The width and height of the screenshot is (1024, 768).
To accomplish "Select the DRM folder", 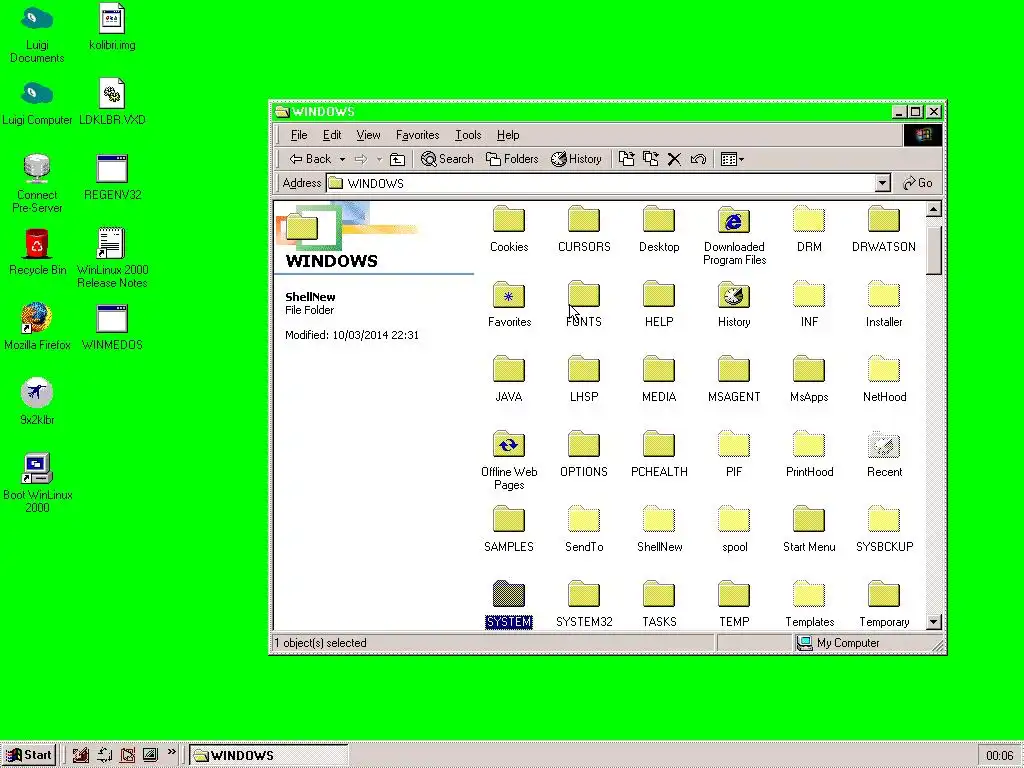I will tap(809, 229).
